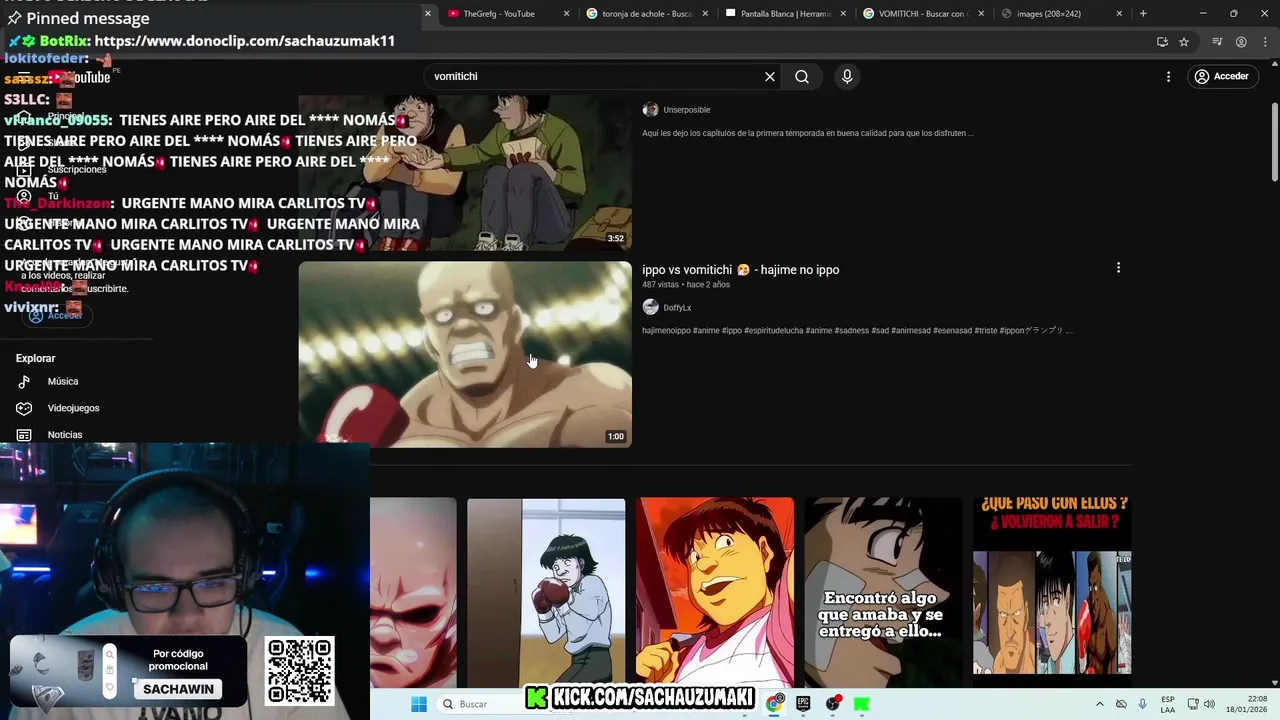Screen dimensions: 1280x720
Task: Open Noticias in Explorar sidebar
Action: (64, 435)
